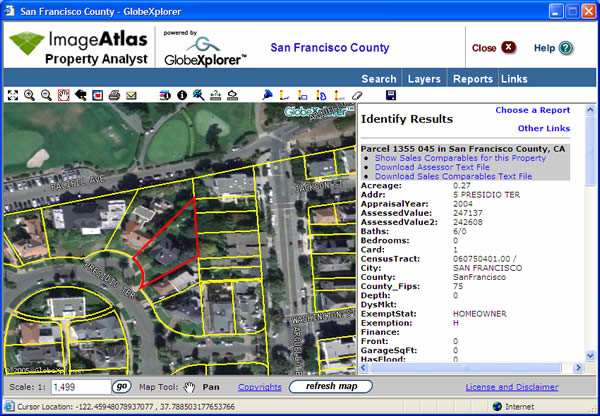
Task: Click the Acreage 0.27 value
Action: click(461, 186)
